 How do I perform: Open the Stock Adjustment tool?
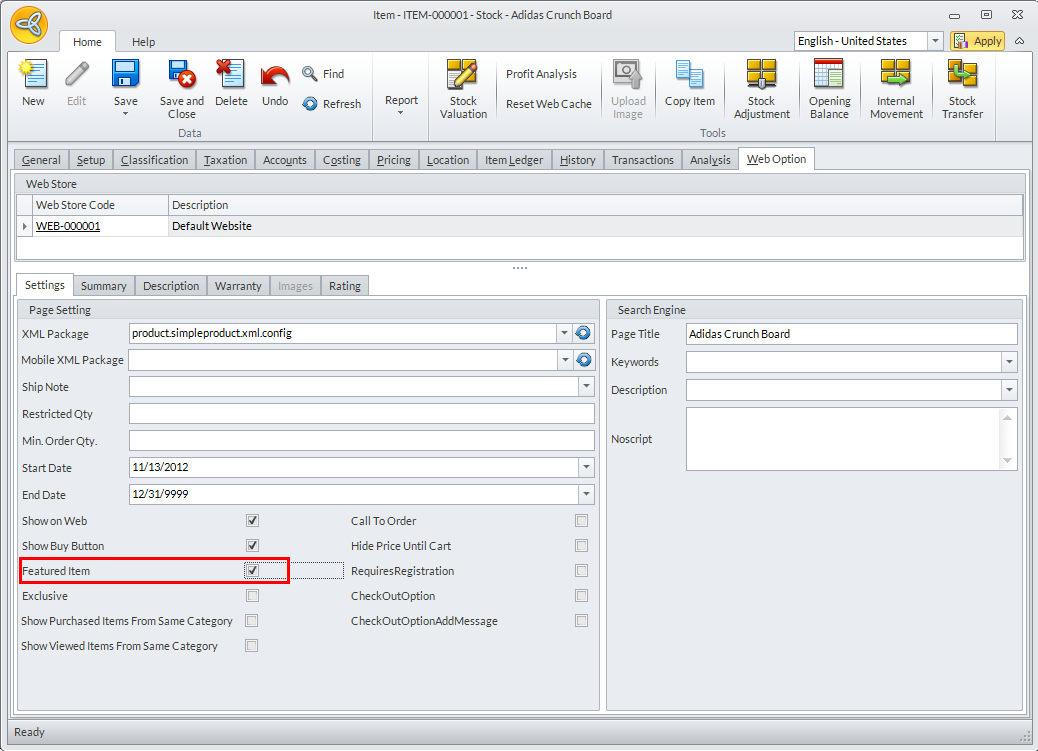click(761, 88)
